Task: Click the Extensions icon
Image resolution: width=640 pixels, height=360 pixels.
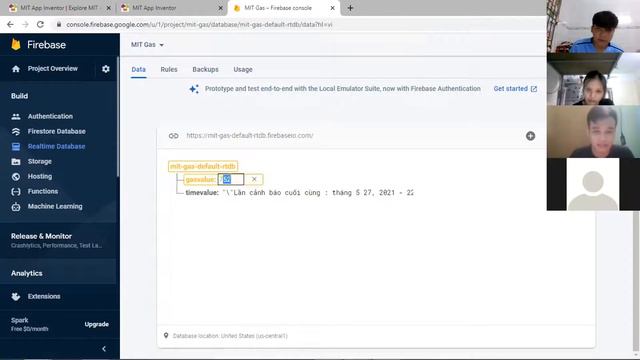Action: coord(16,297)
